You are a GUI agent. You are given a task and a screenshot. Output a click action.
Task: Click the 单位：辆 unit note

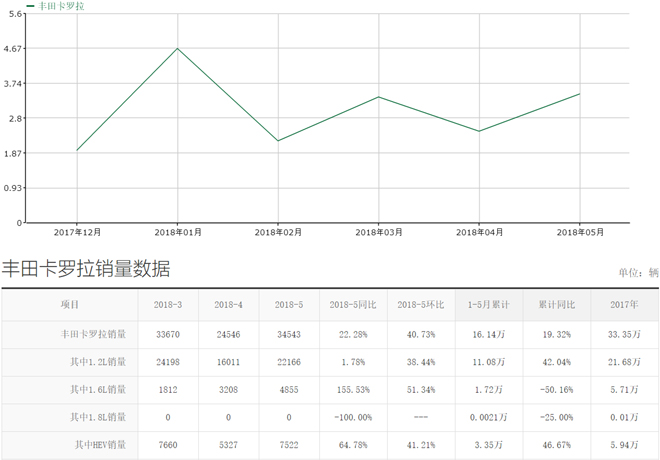pyautogui.click(x=638, y=273)
